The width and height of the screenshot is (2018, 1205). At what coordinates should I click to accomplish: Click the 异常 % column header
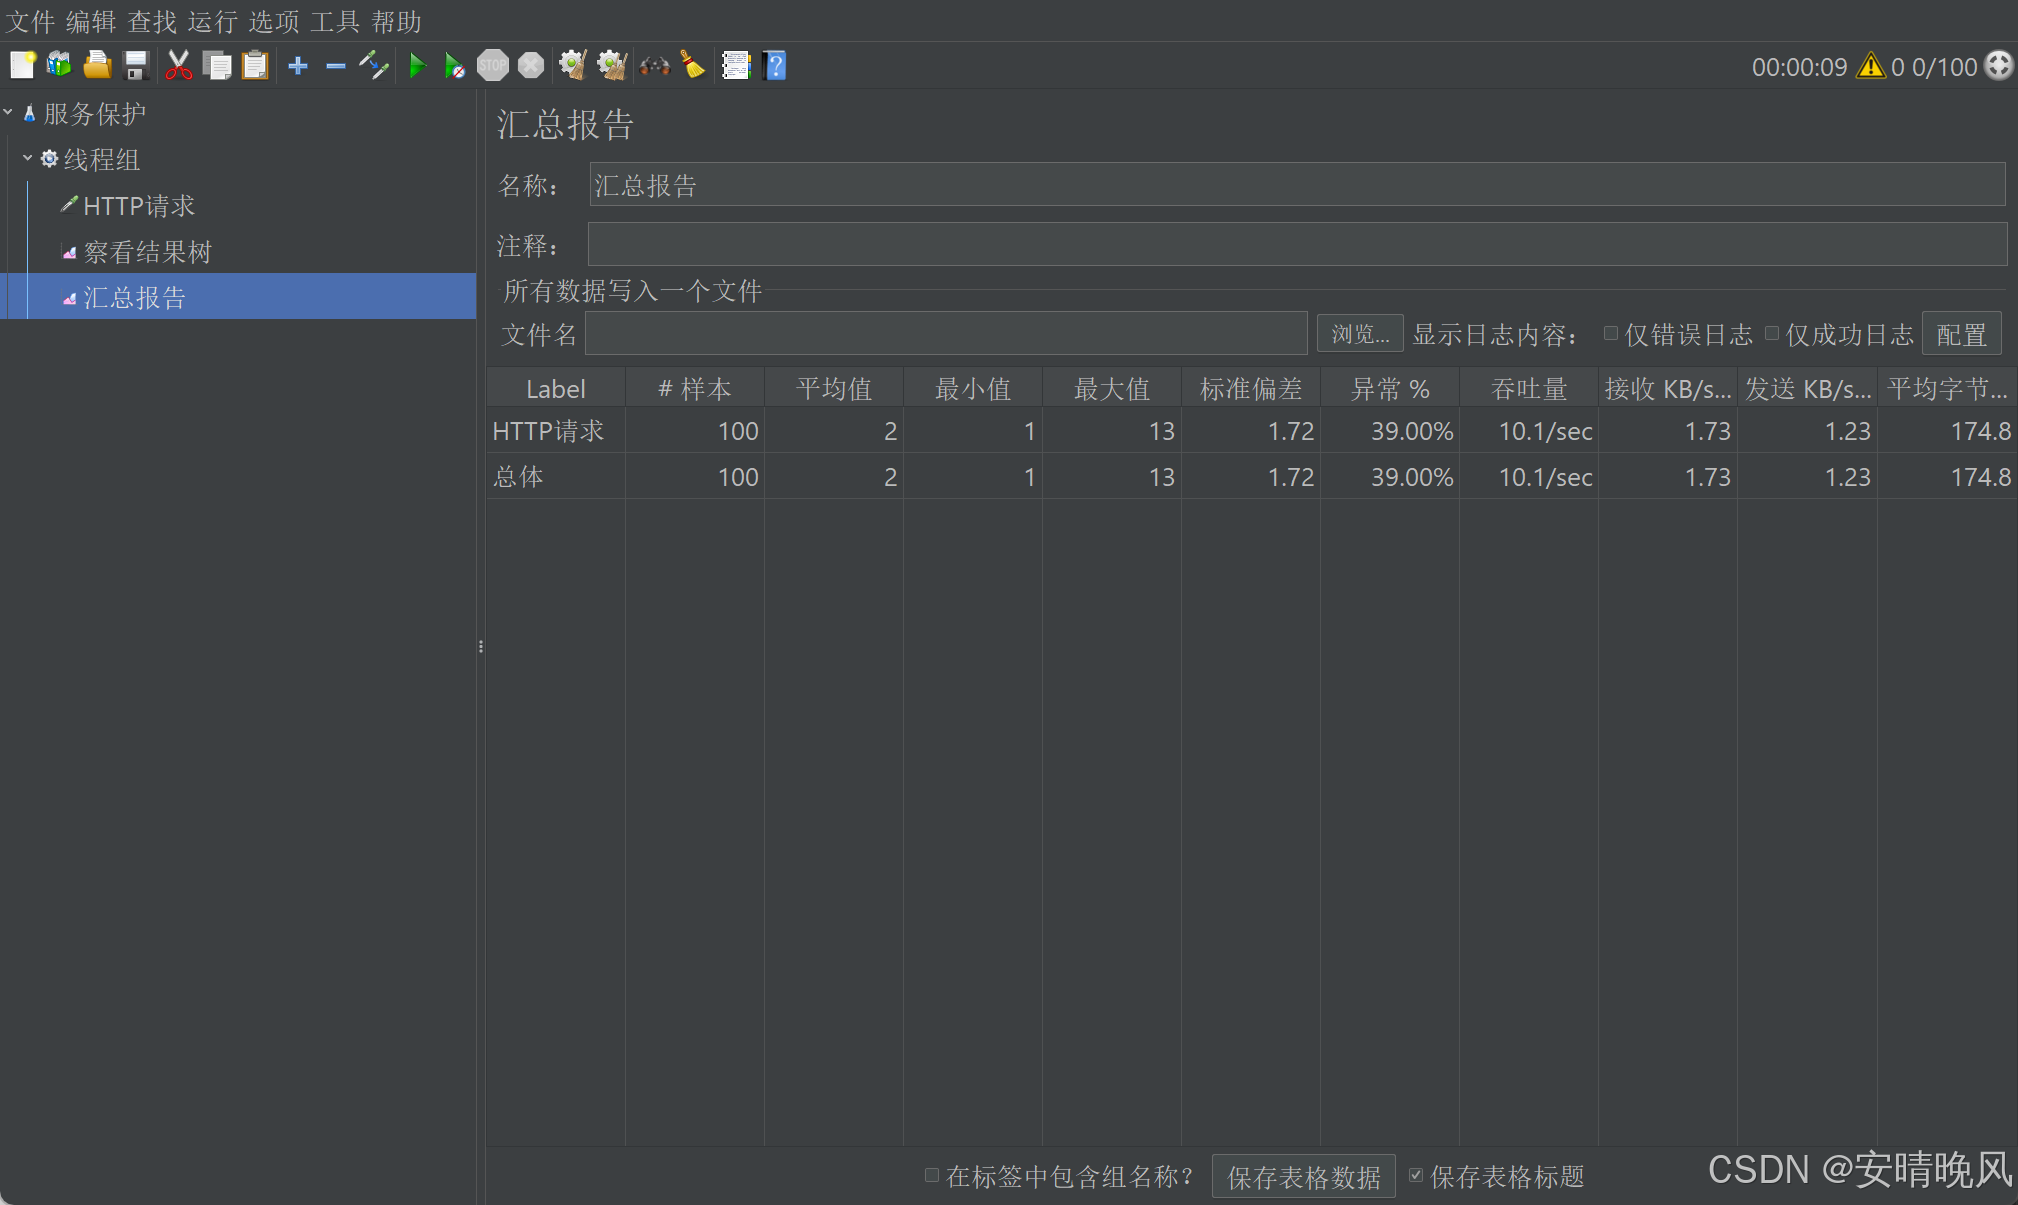[1390, 389]
